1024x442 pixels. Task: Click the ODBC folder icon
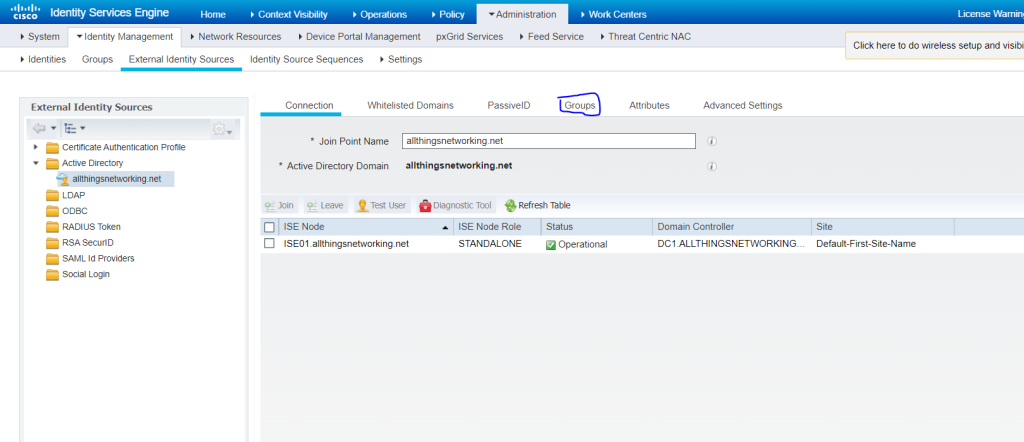pos(52,211)
